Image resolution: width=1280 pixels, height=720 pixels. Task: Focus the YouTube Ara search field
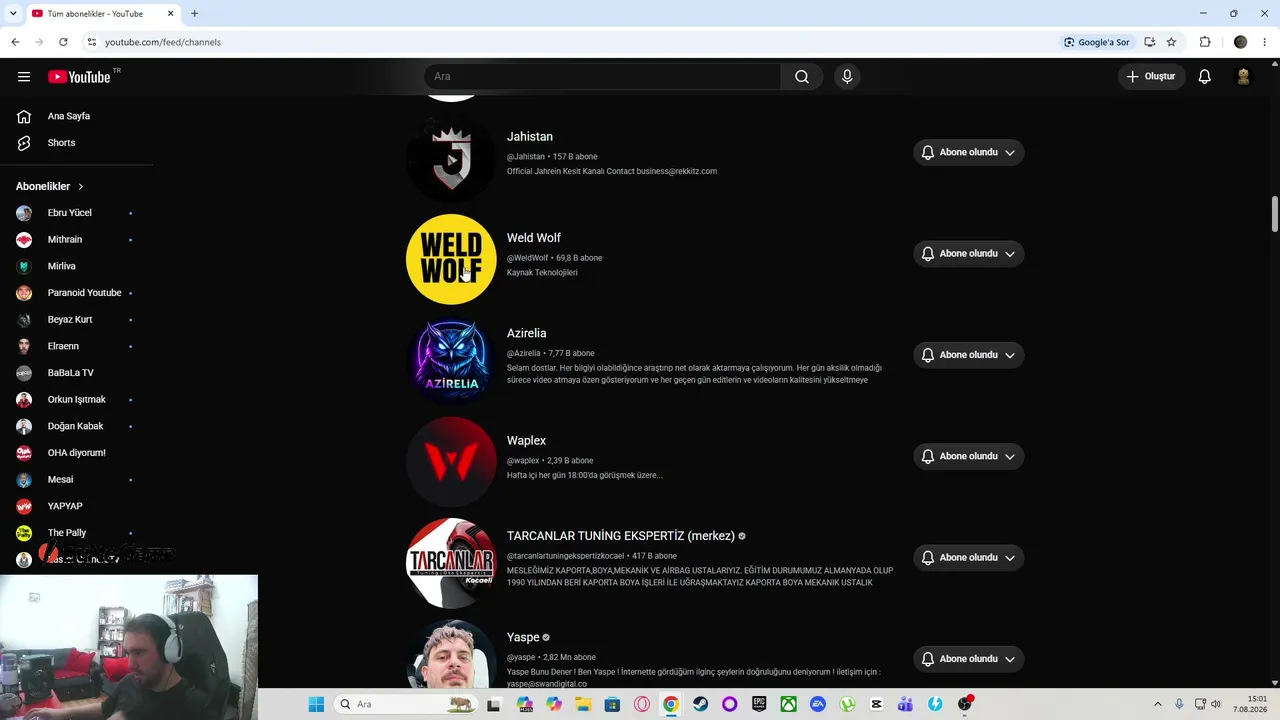tap(602, 77)
